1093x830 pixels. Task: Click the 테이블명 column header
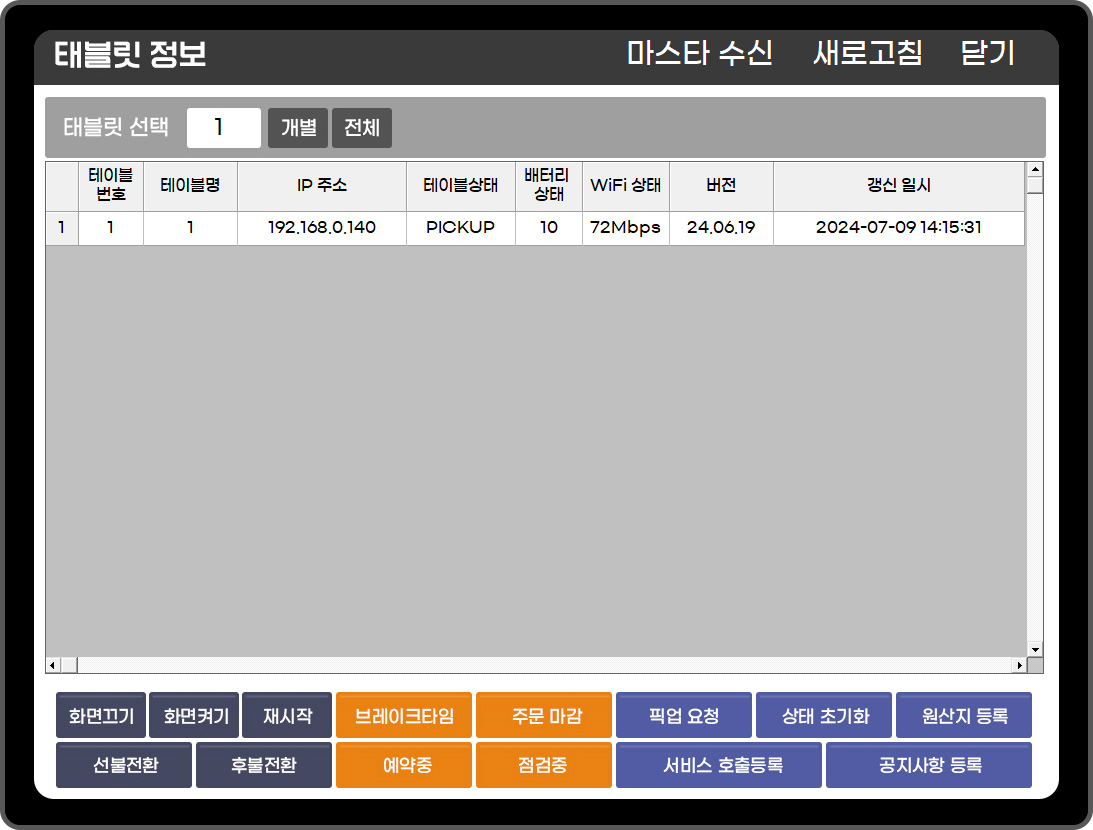pyautogui.click(x=190, y=186)
